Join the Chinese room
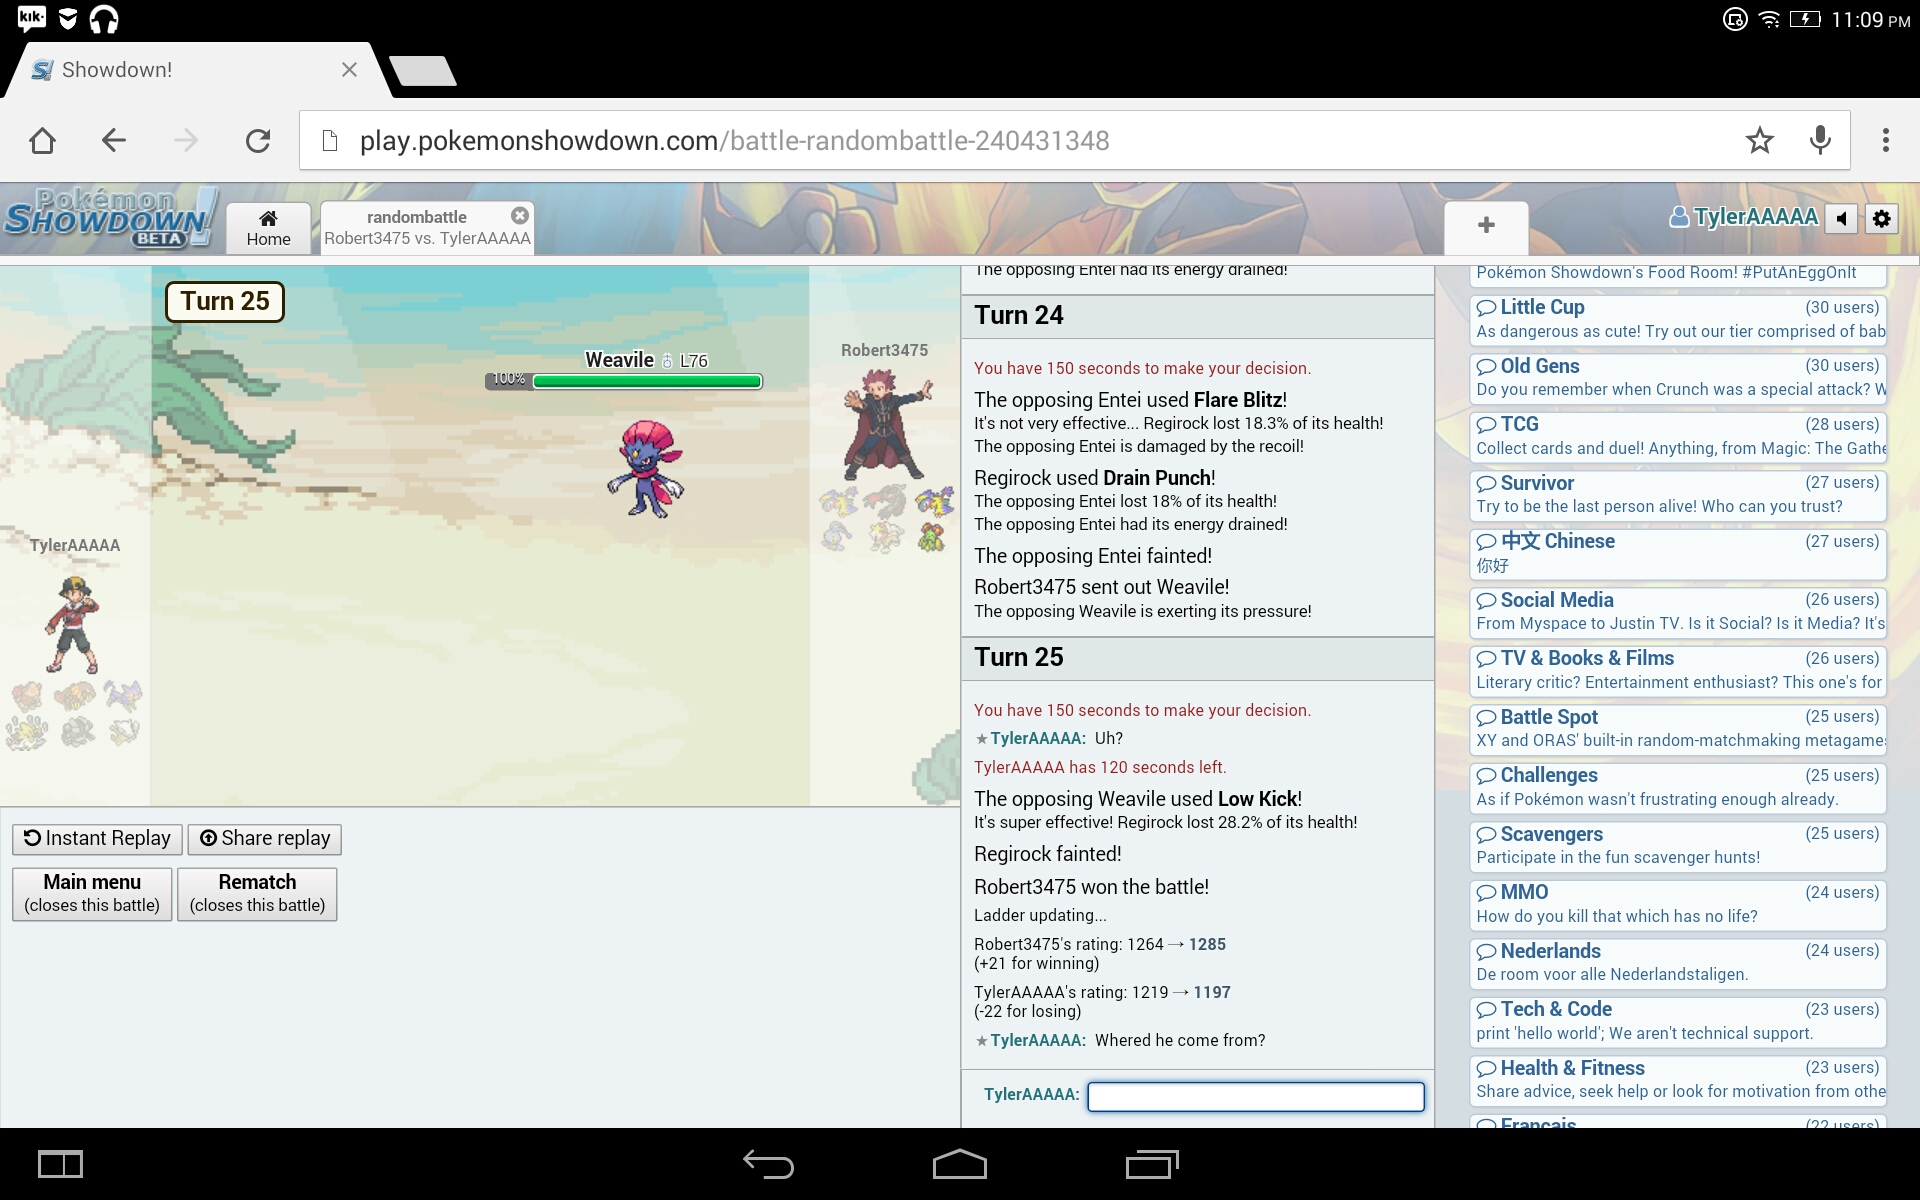This screenshot has height=1200, width=1920. pyautogui.click(x=1678, y=553)
